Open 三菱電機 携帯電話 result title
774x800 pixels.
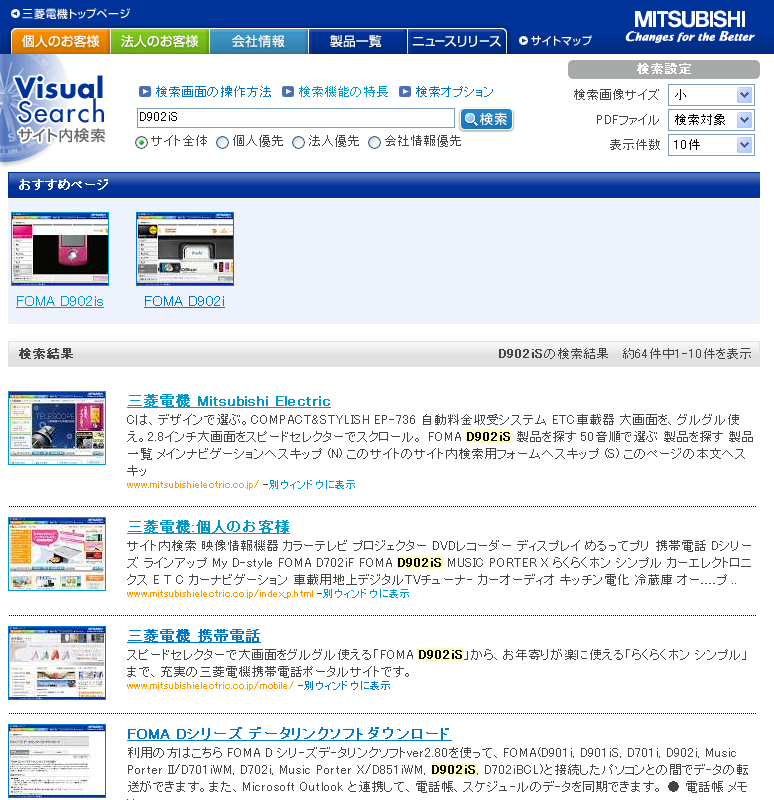click(194, 636)
